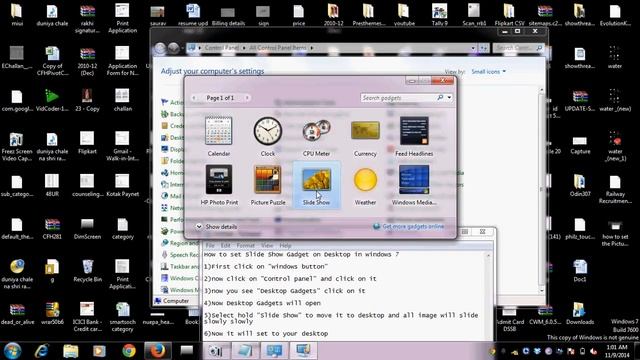Open Firefox from taskbar
640x360 pixels.
pyautogui.click(x=158, y=351)
